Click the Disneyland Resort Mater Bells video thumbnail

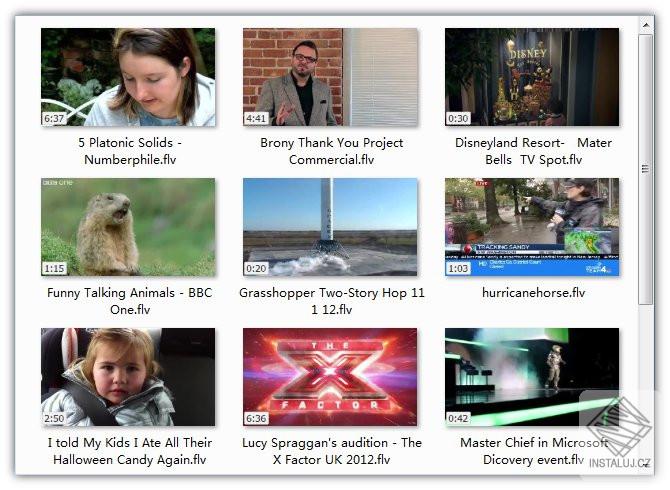pyautogui.click(x=532, y=77)
